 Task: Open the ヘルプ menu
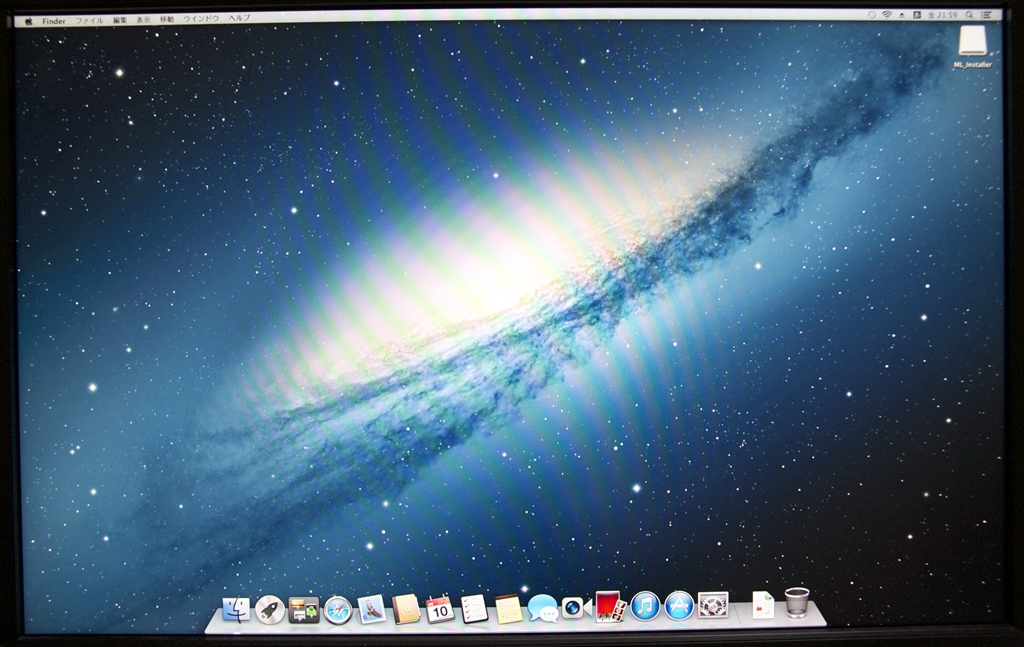coord(239,18)
